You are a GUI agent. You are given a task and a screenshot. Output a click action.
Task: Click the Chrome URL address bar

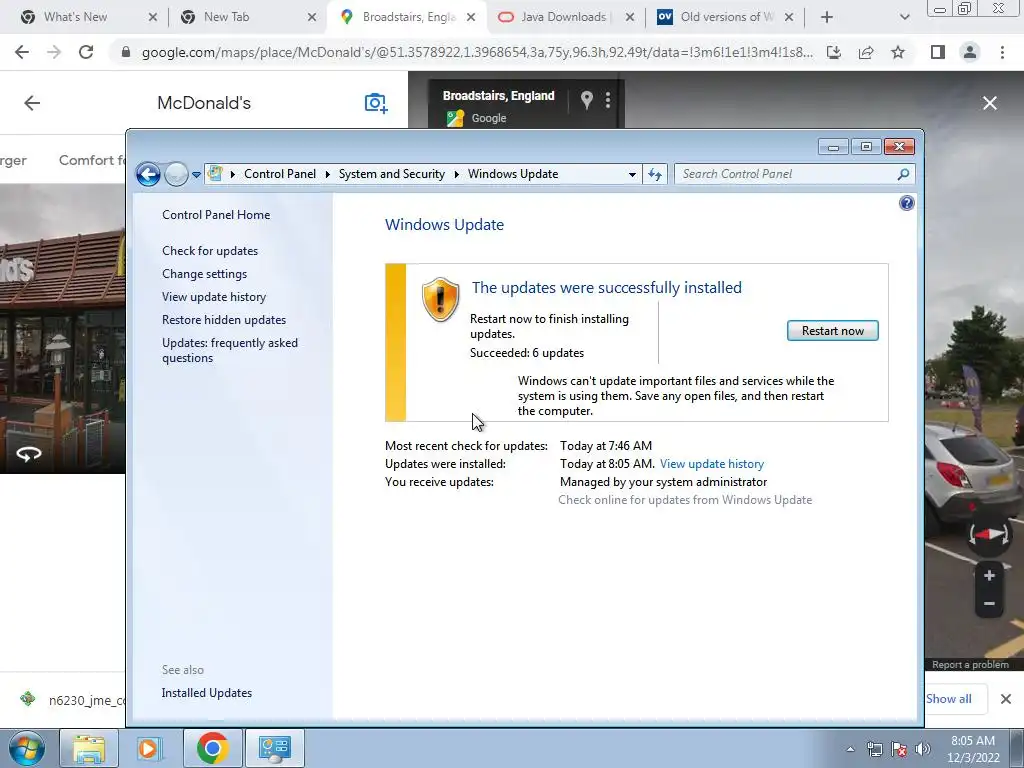477,52
